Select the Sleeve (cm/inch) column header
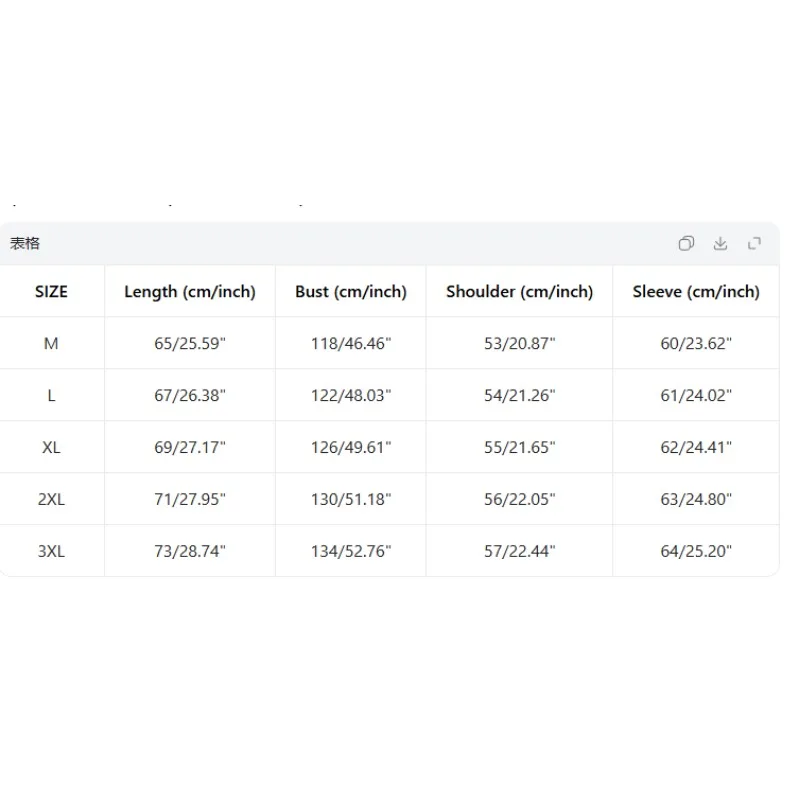The width and height of the screenshot is (800, 800). pos(696,291)
